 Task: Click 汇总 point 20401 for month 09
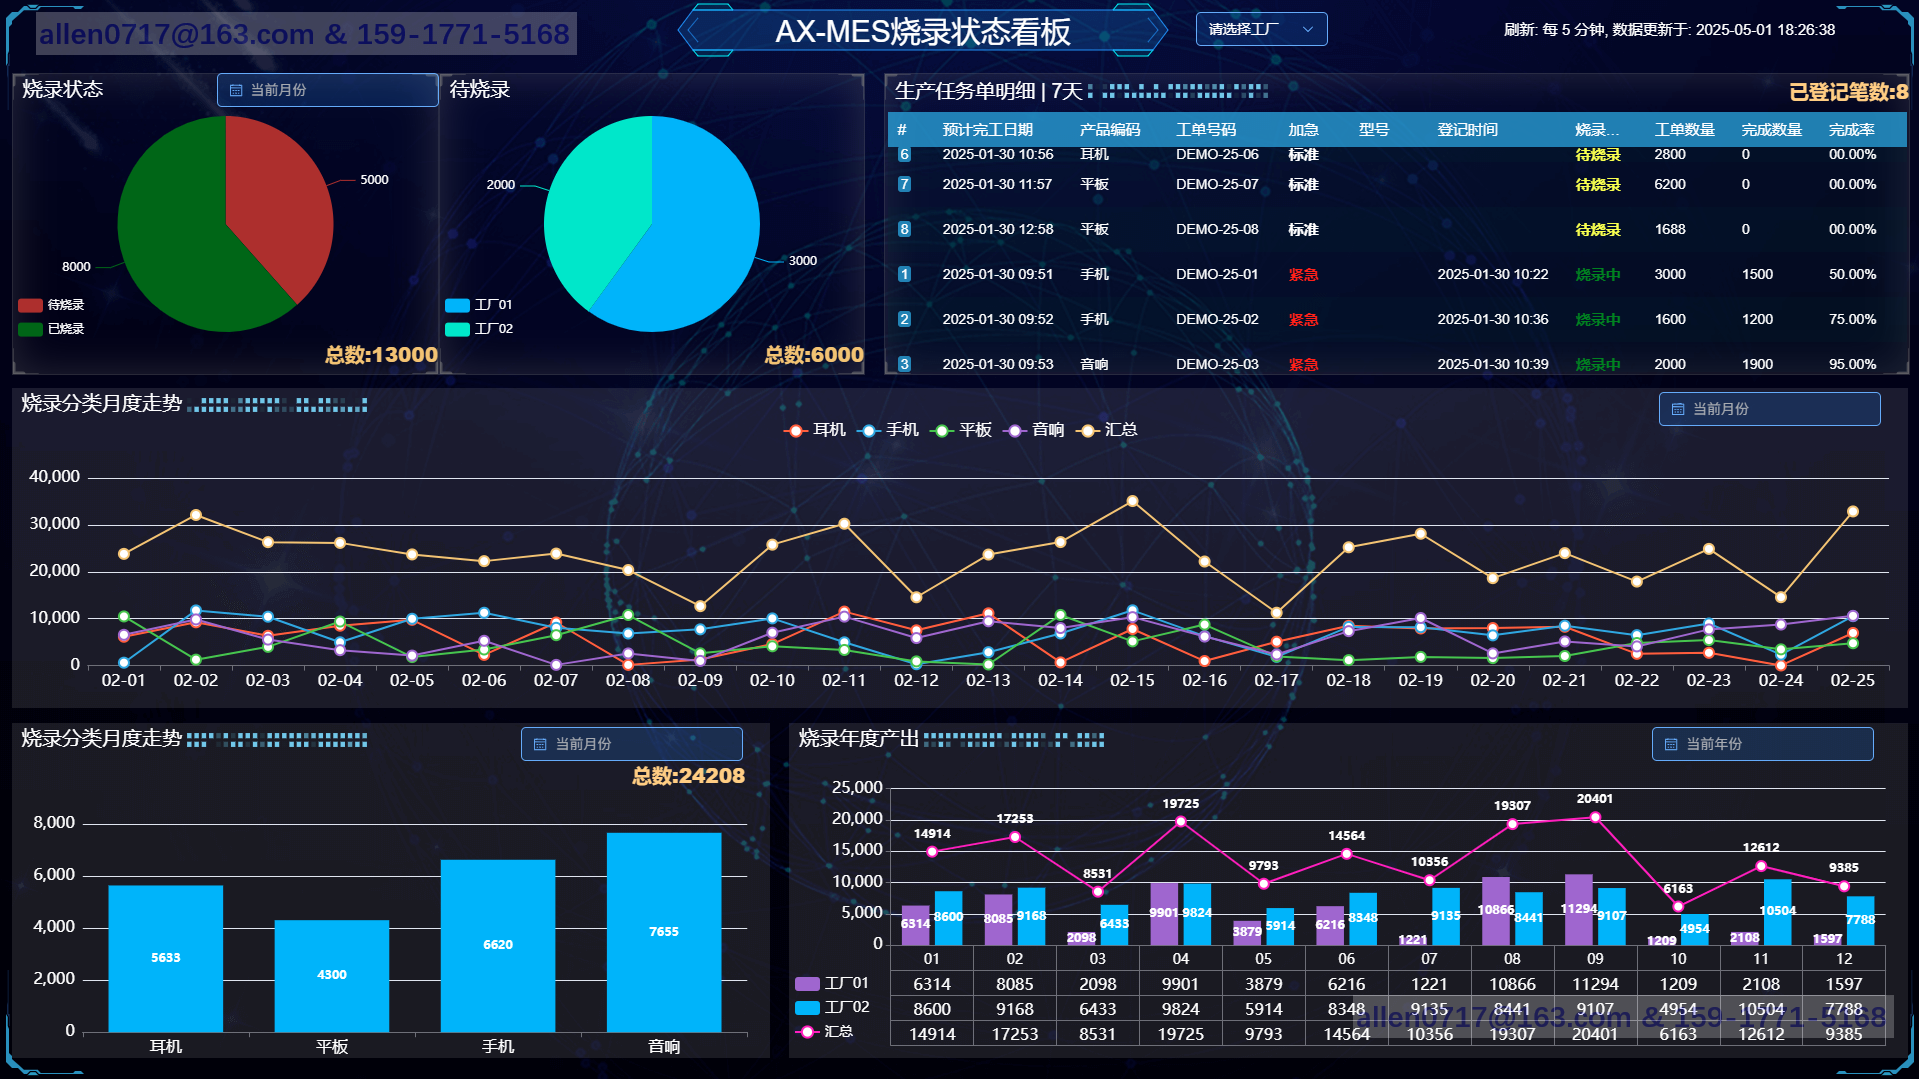1595,817
